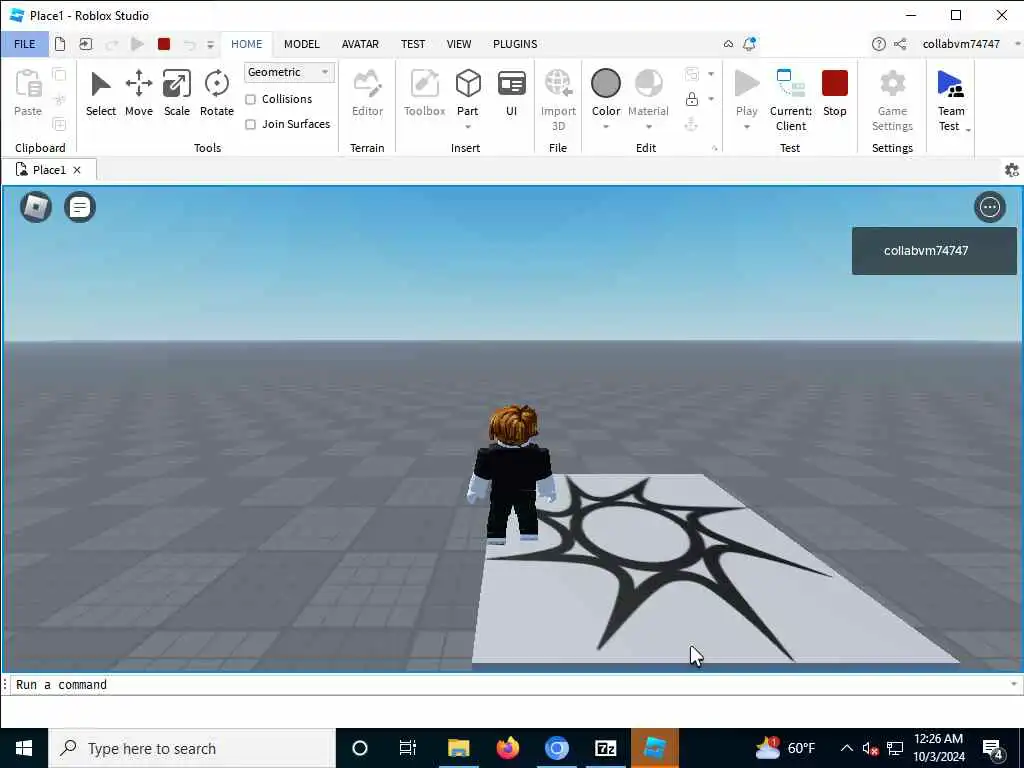
Task: Click the New file icon in quick access
Action: 60,44
